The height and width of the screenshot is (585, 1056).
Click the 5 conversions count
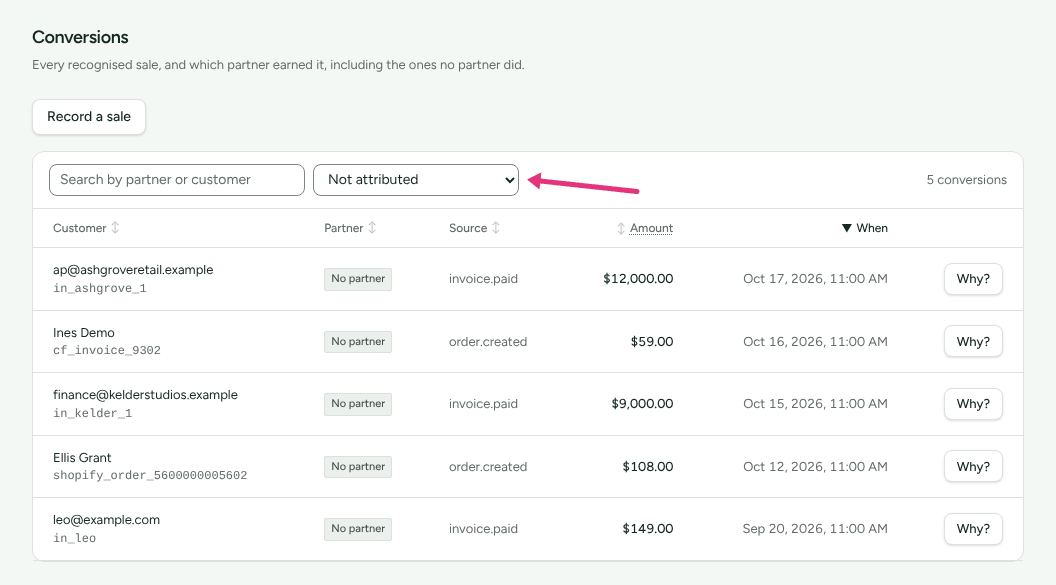tap(966, 180)
